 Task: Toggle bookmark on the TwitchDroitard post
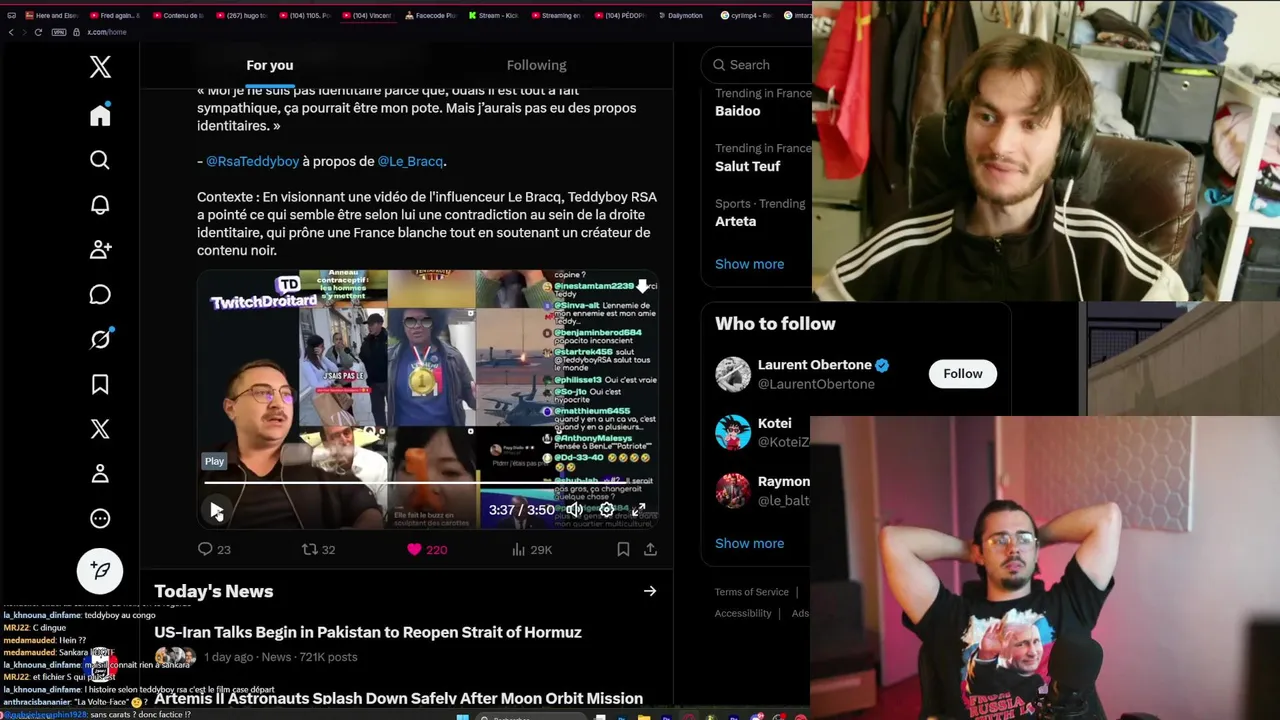(623, 549)
